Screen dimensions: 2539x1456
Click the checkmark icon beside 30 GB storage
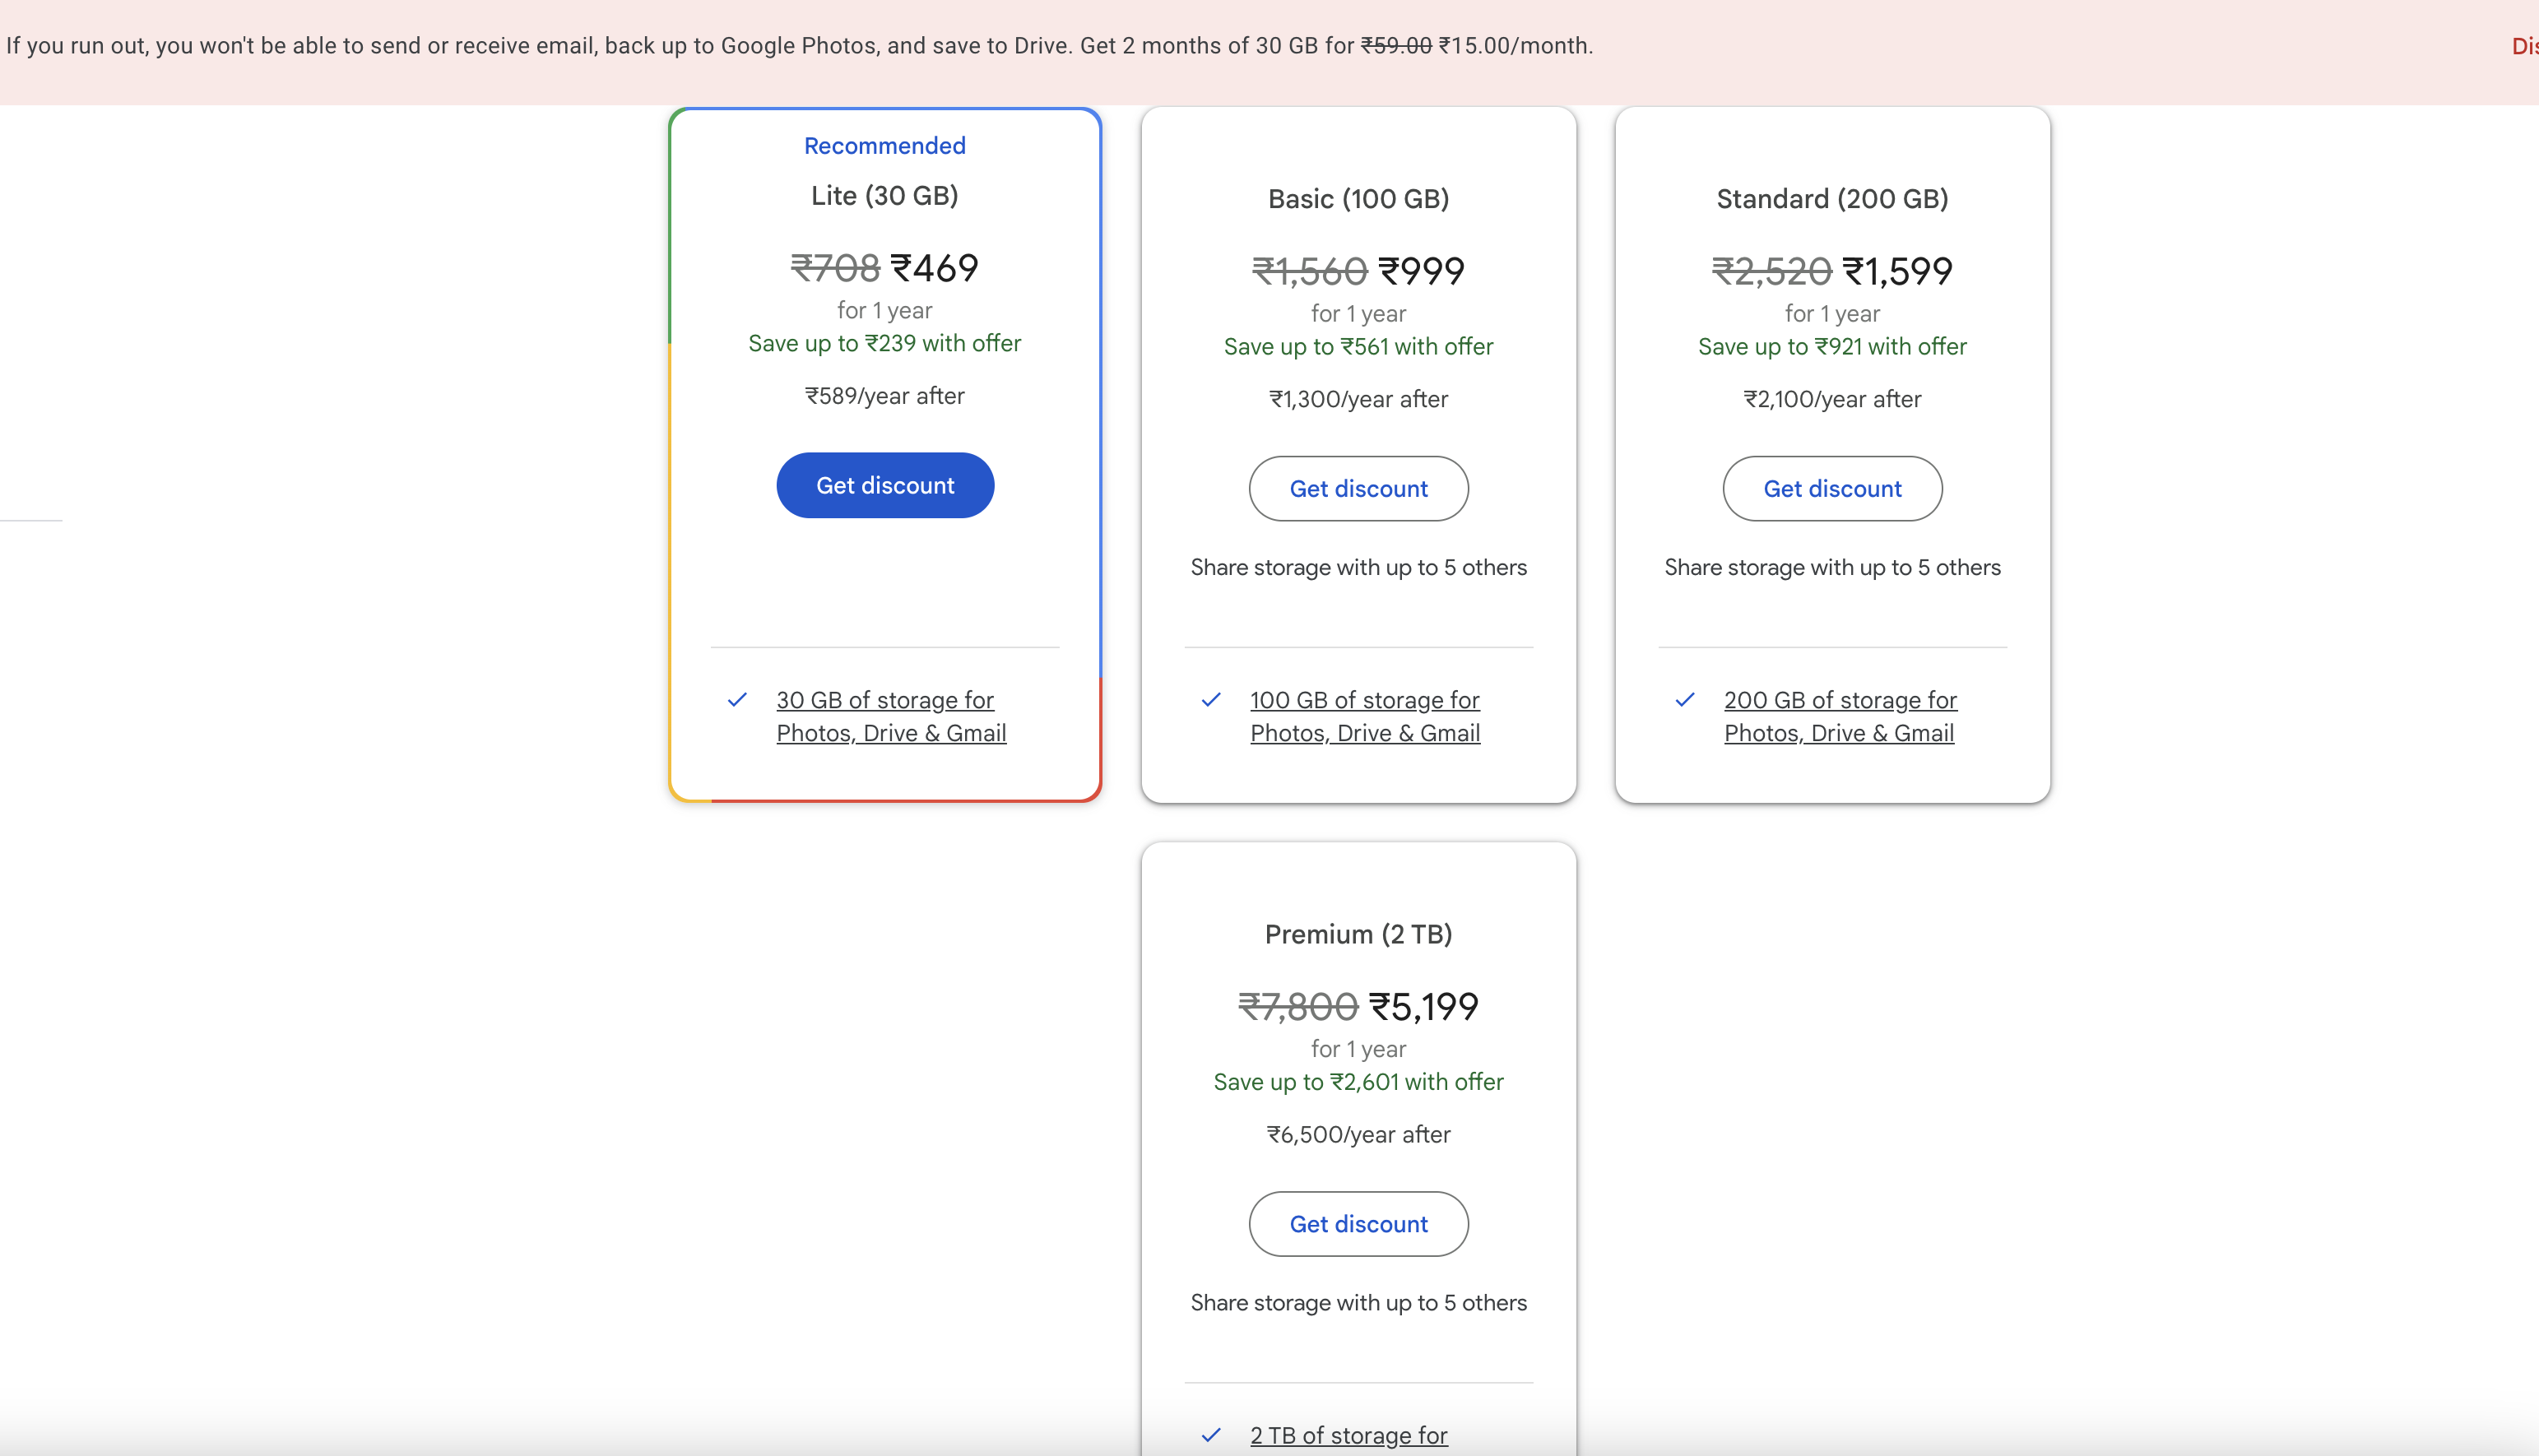737,700
